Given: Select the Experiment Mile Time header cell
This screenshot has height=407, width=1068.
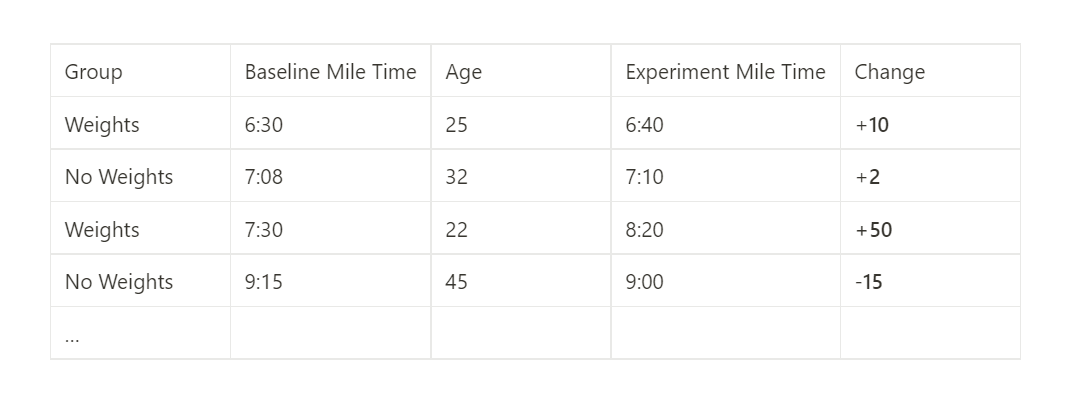Looking at the screenshot, I should click(725, 72).
